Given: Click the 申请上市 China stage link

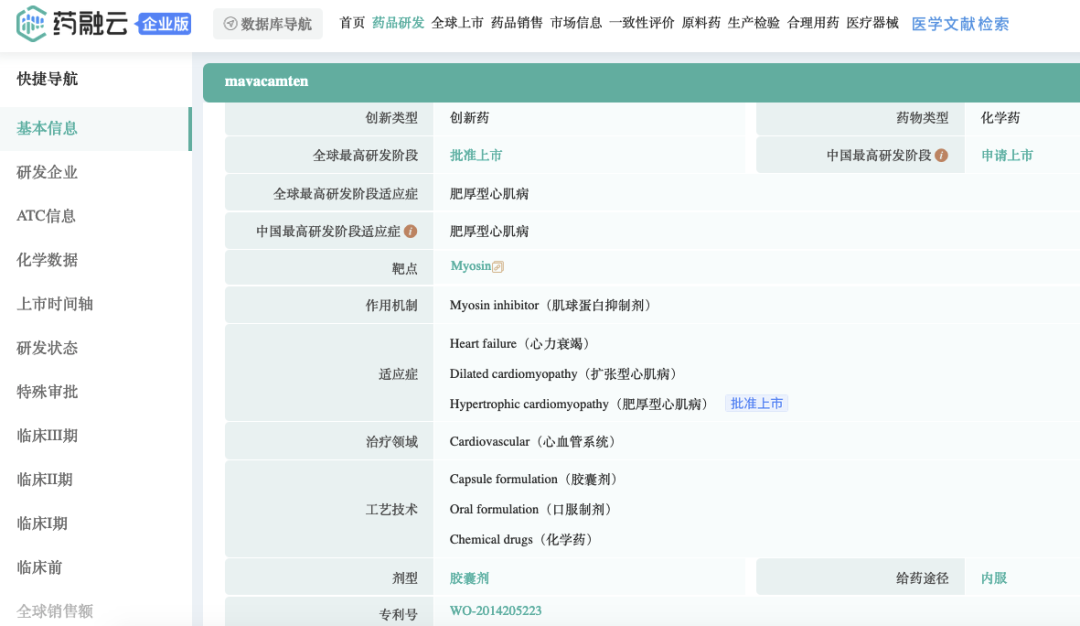Looking at the screenshot, I should (x=1006, y=155).
